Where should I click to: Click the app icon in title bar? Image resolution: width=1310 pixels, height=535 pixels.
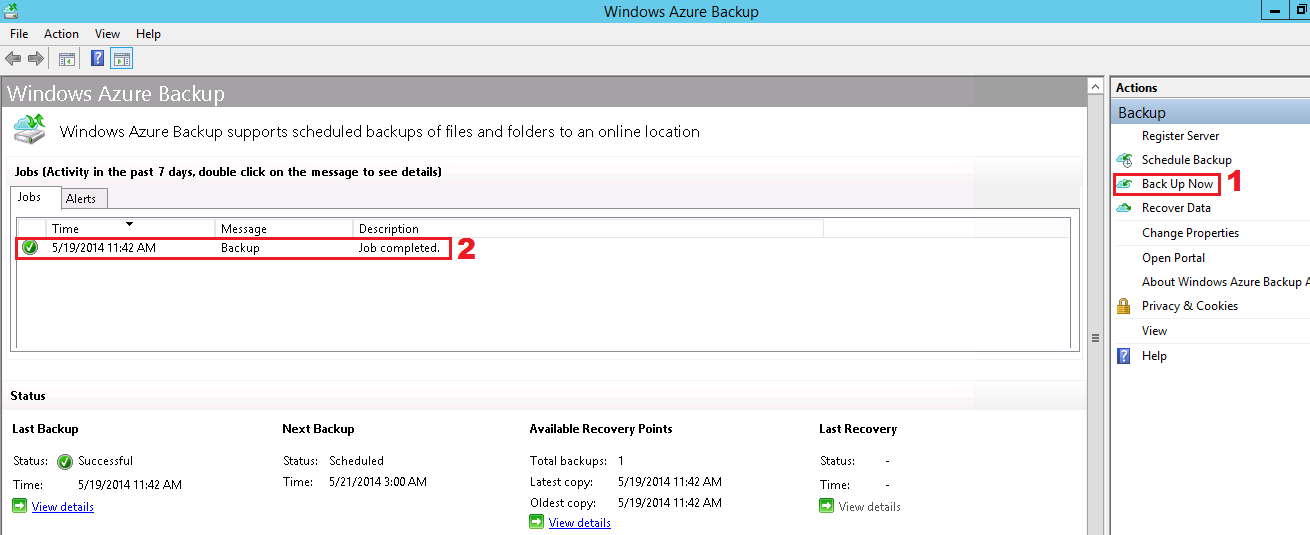[10, 11]
